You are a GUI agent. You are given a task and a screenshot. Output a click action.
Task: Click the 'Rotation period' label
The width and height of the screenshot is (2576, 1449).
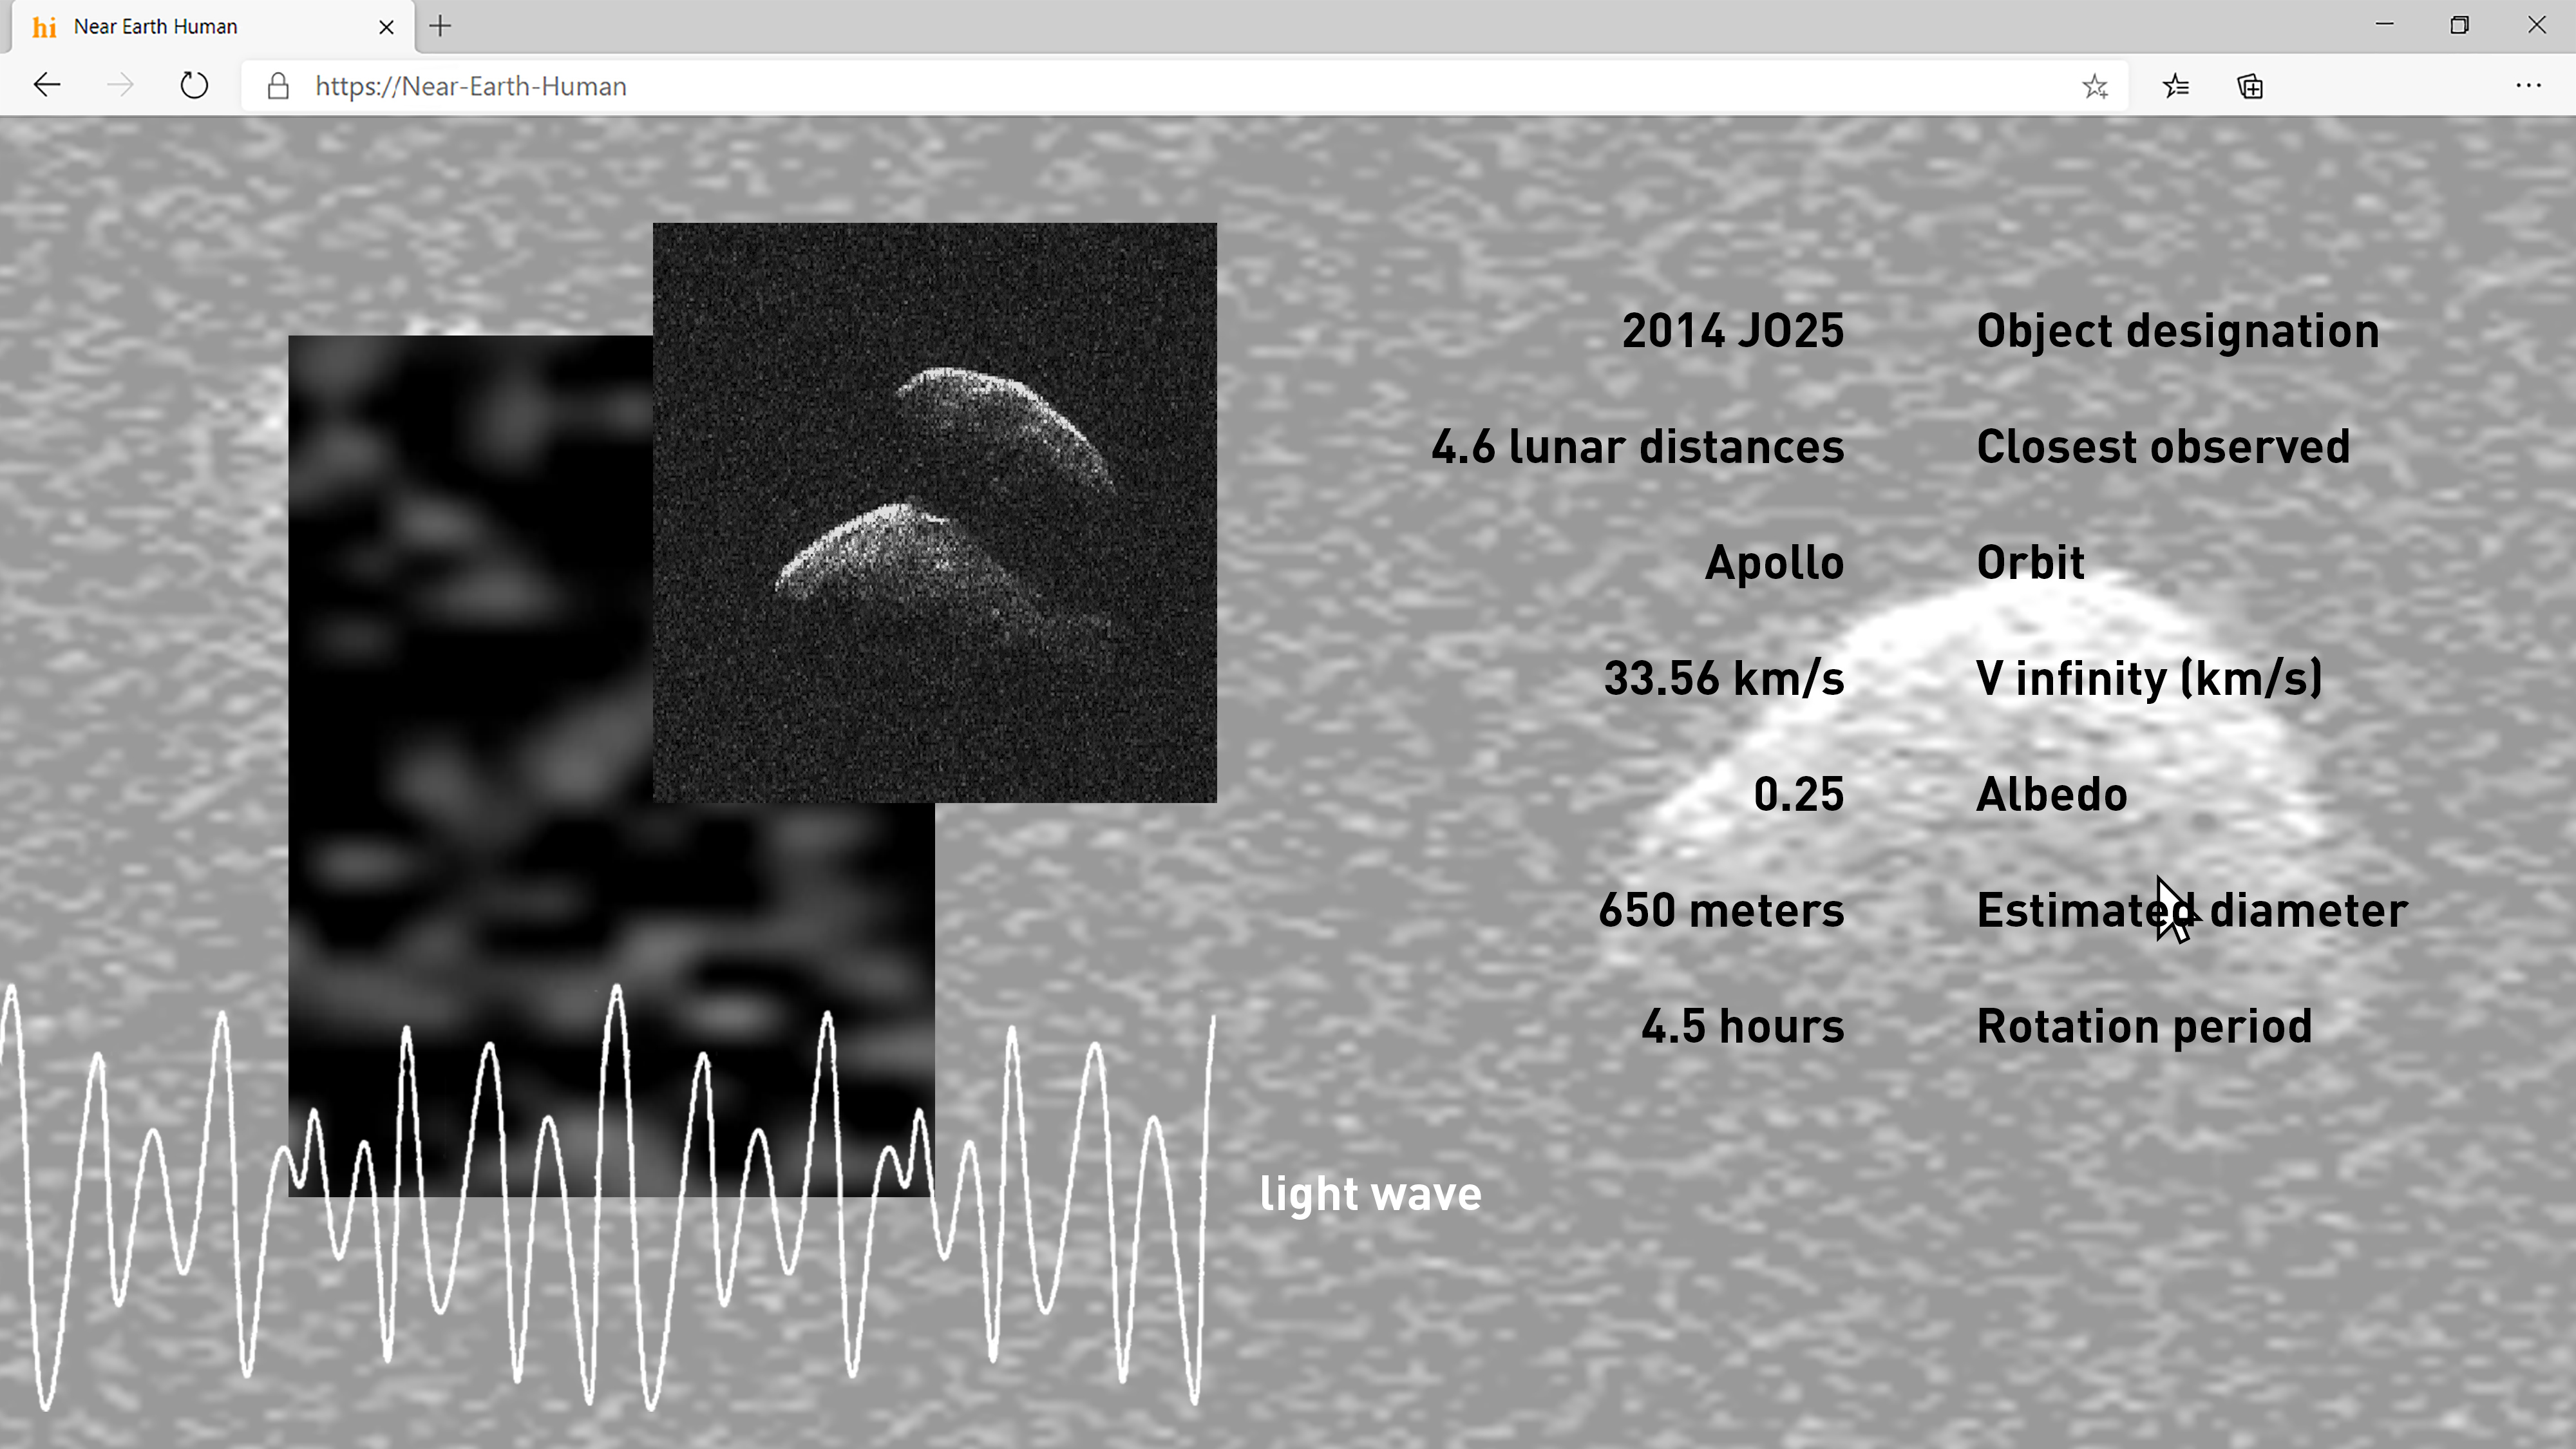coord(2144,1026)
